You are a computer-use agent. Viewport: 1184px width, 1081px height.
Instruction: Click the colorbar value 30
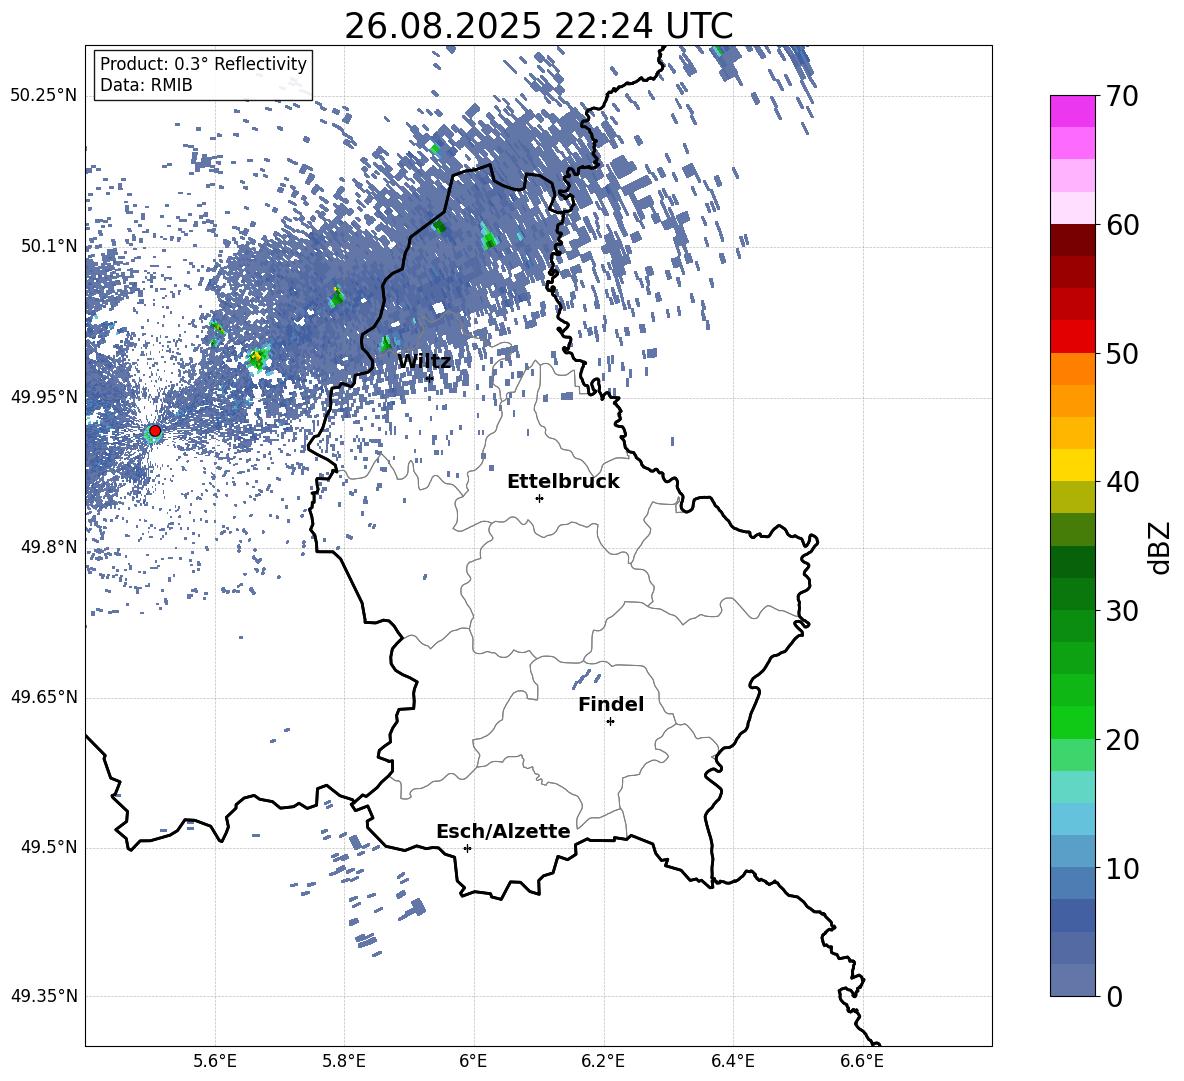pyautogui.click(x=1122, y=610)
